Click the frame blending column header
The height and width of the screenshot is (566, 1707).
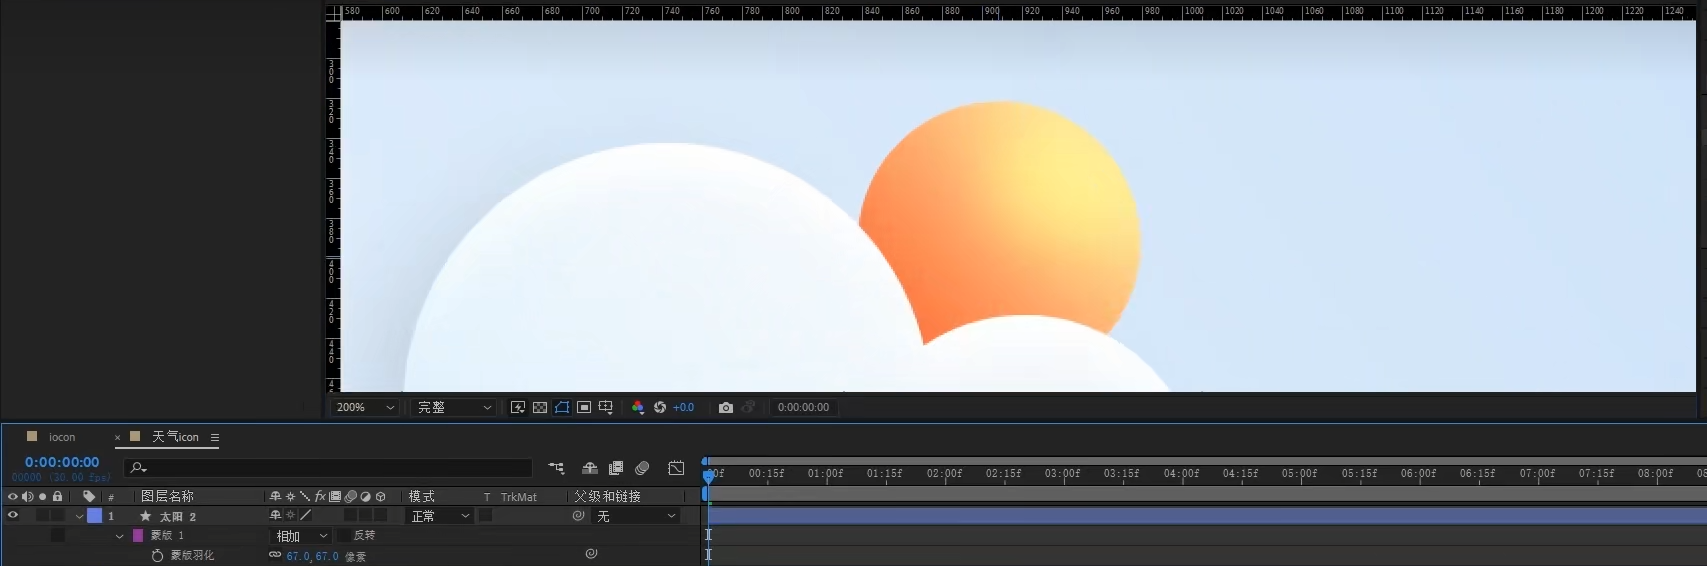335,496
